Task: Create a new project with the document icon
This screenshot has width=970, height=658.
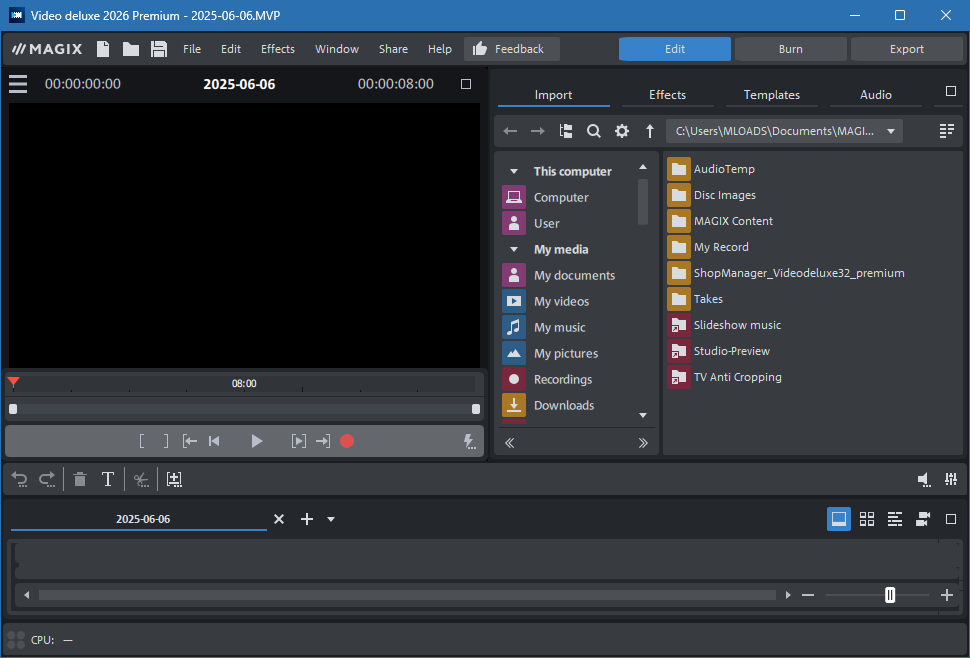Action: (103, 49)
